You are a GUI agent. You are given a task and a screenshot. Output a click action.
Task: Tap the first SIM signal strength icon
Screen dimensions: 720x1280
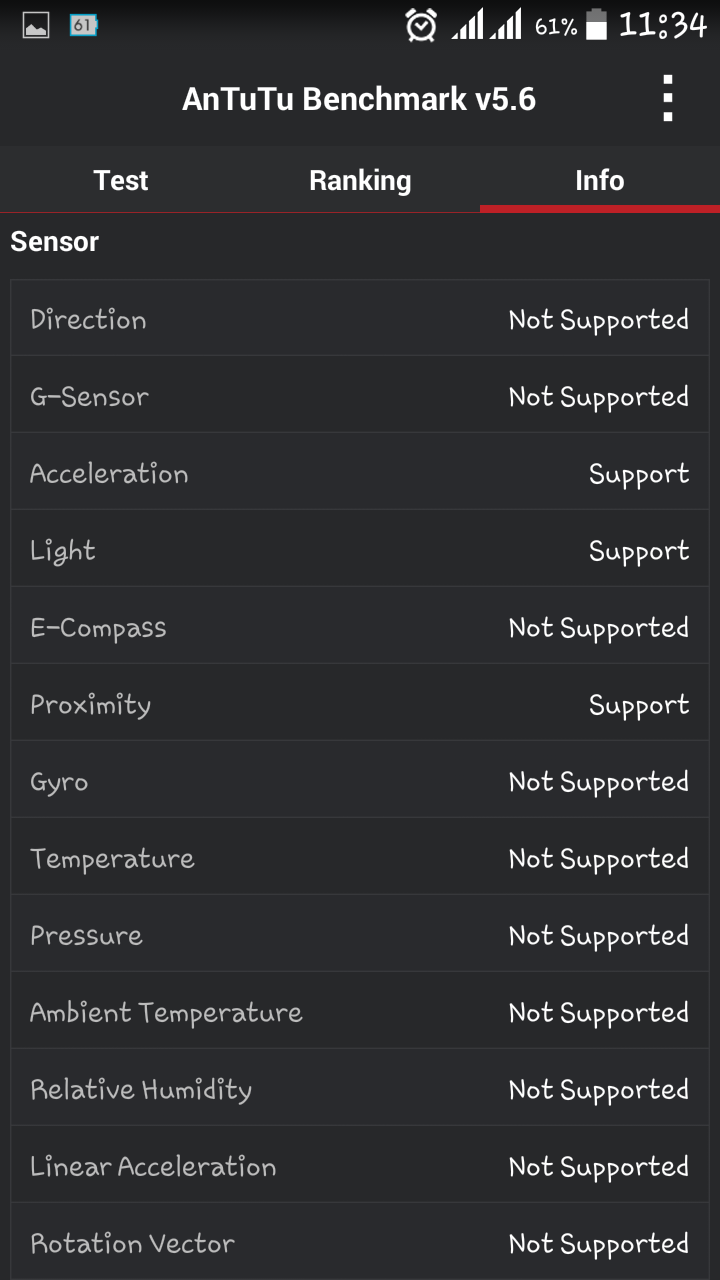click(467, 25)
